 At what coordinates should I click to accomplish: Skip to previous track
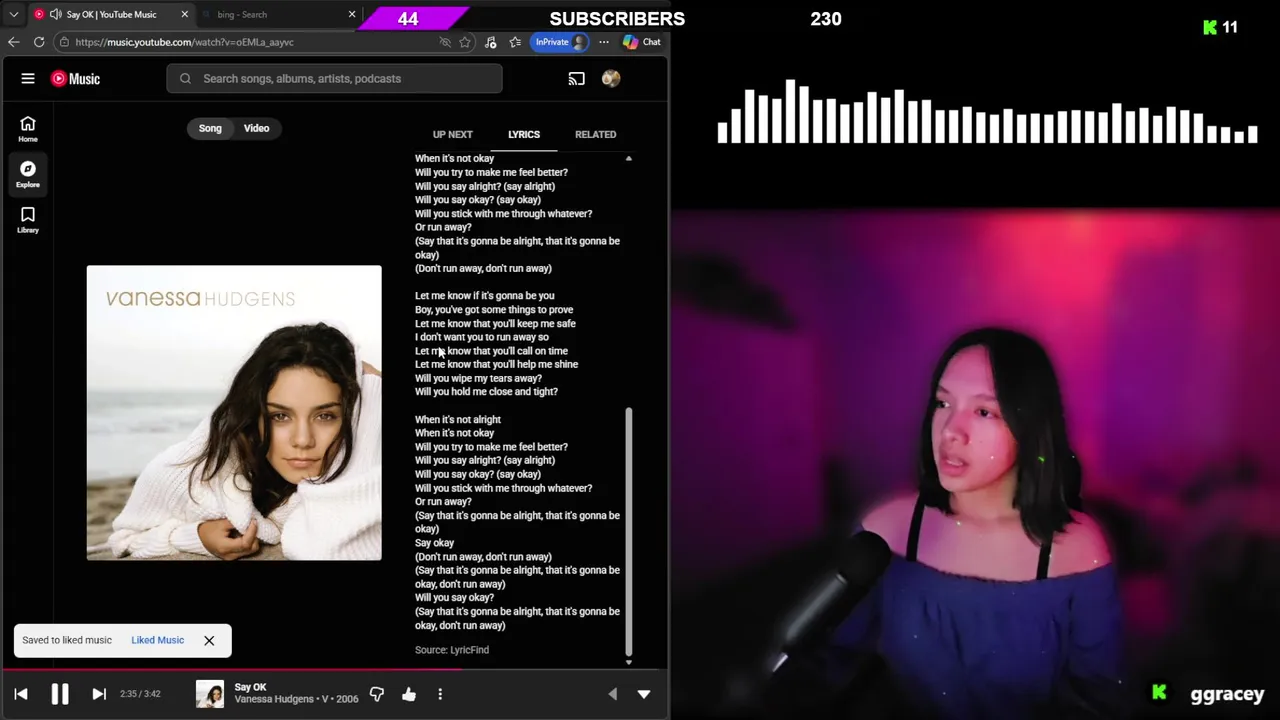[x=21, y=694]
